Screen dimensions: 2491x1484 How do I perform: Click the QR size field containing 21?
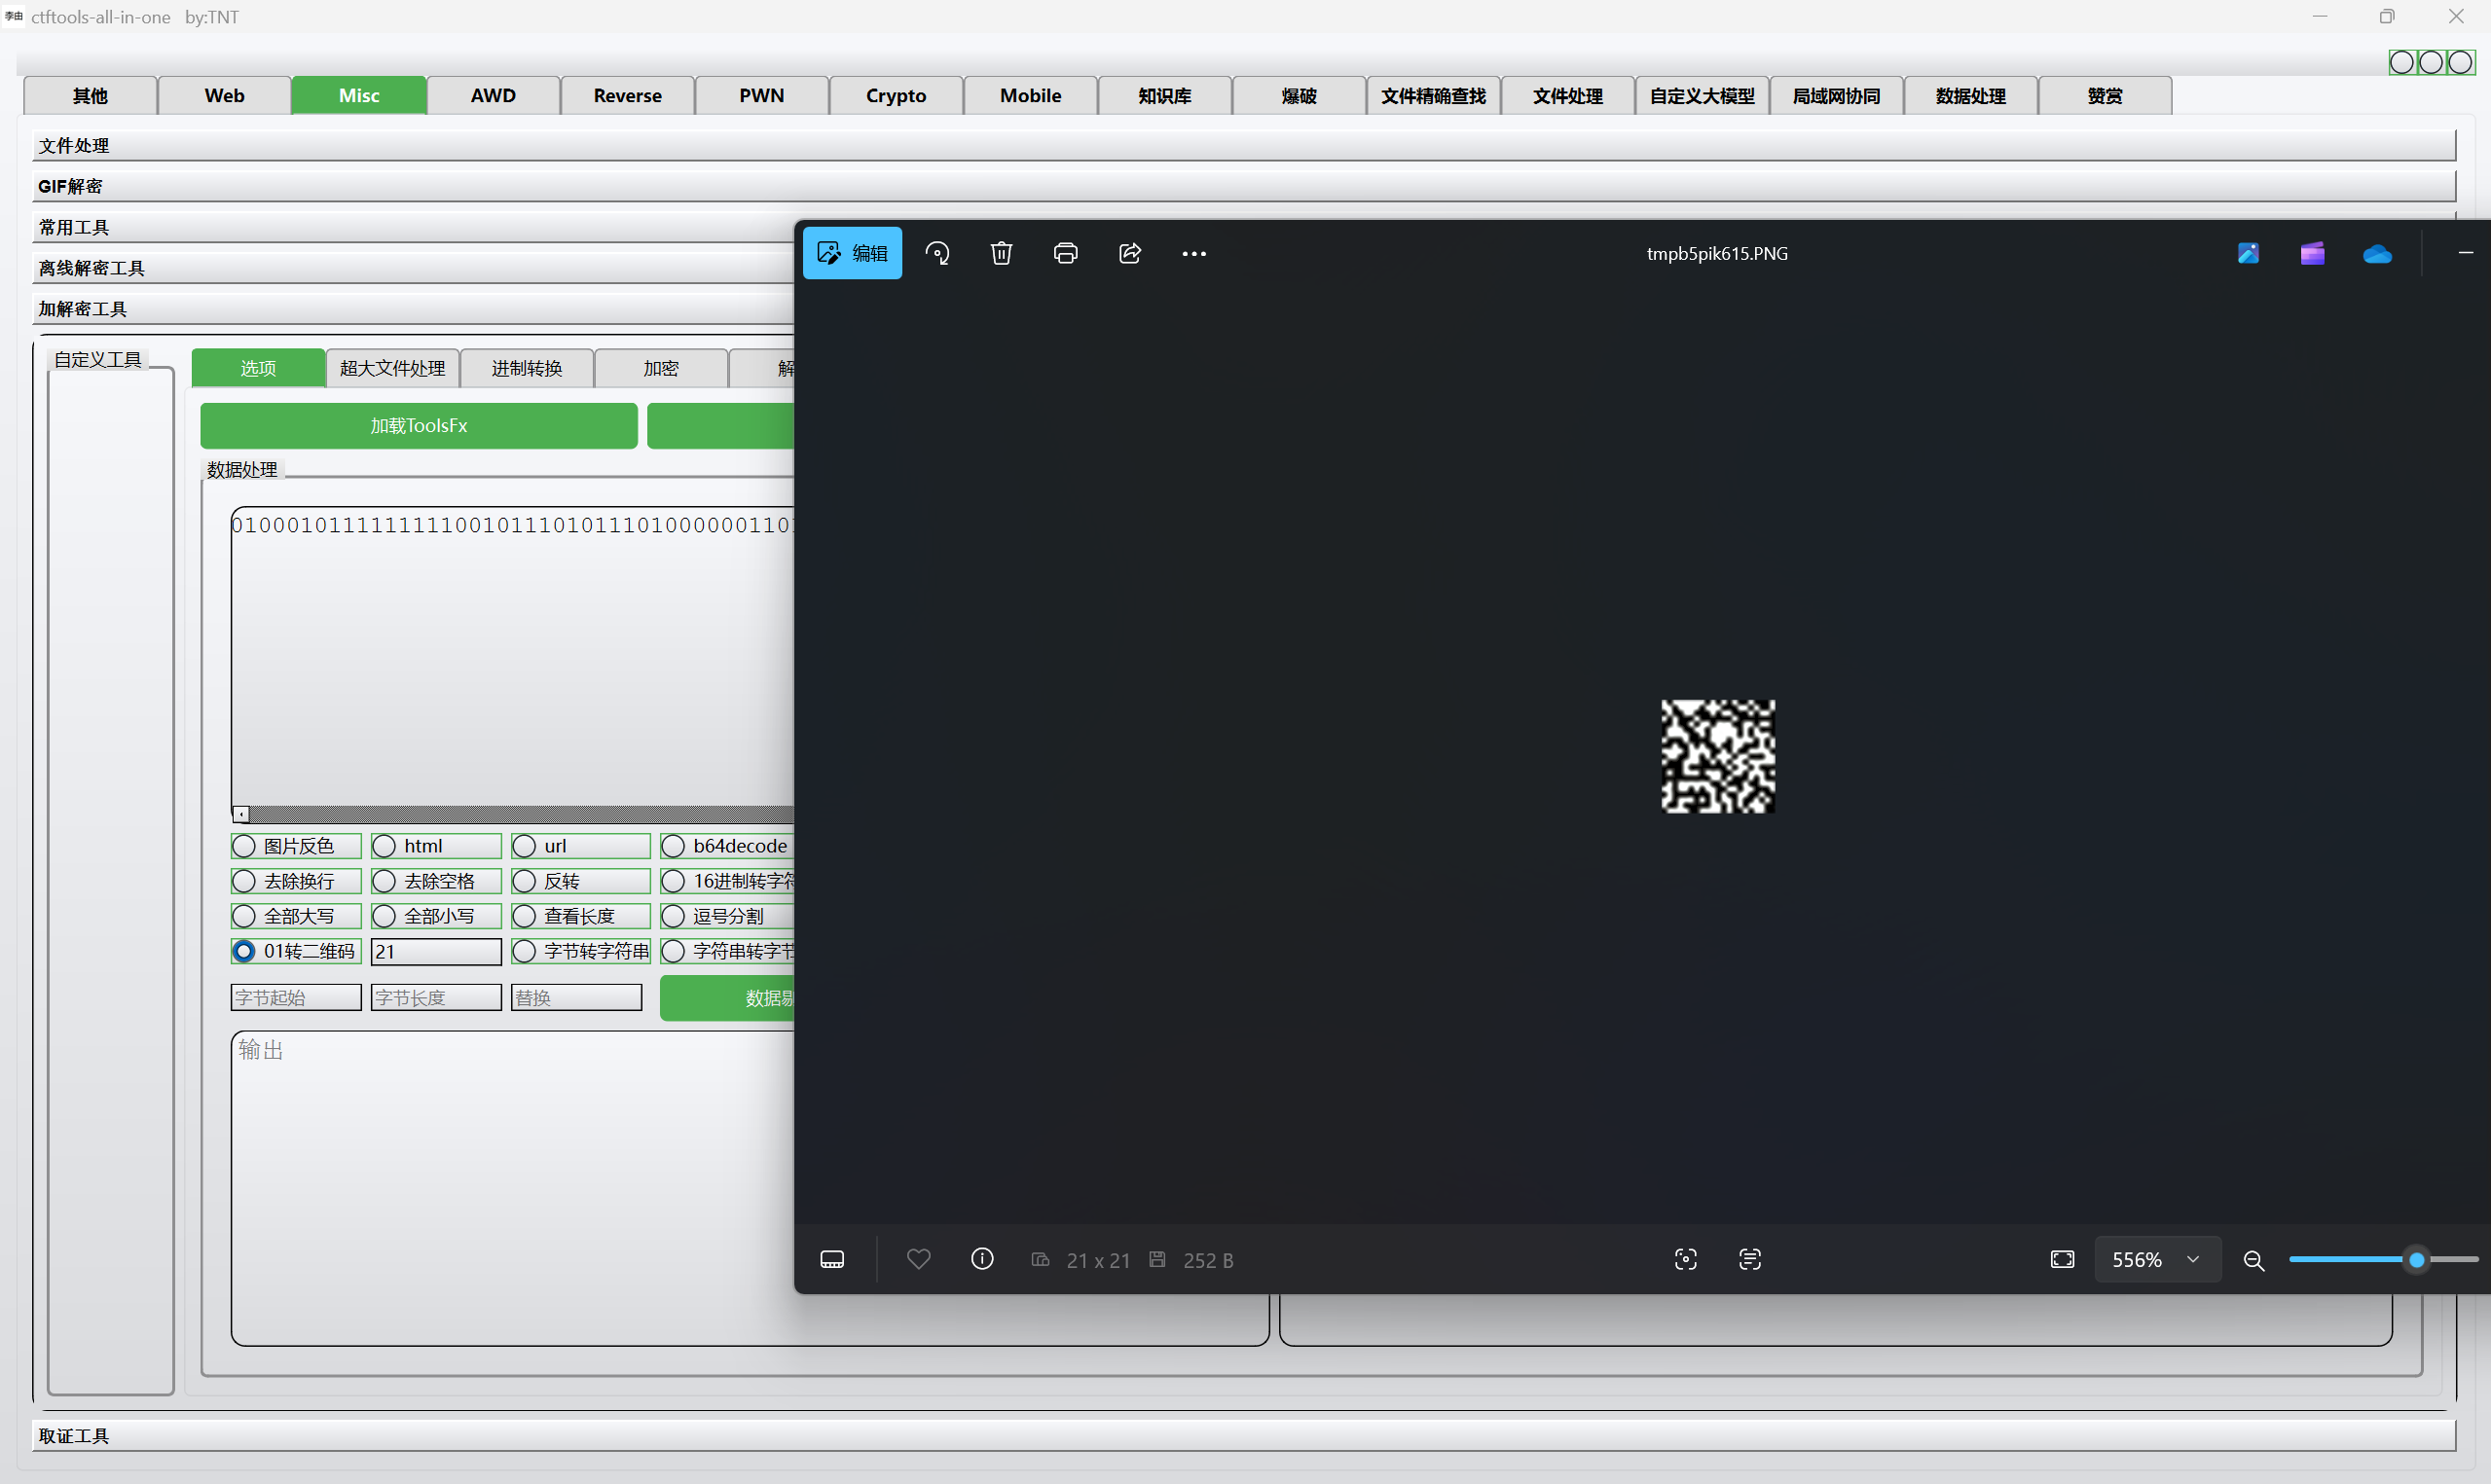[x=436, y=952]
